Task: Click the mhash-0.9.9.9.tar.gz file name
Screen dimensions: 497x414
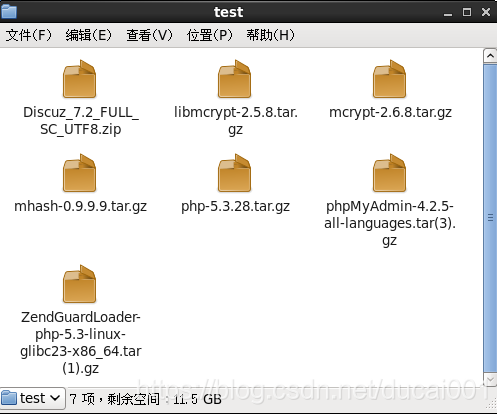Action: [x=80, y=206]
